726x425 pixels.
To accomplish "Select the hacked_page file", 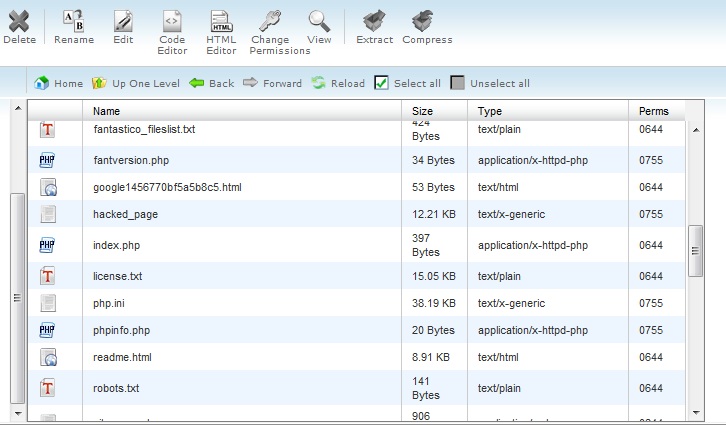I will click(125, 214).
